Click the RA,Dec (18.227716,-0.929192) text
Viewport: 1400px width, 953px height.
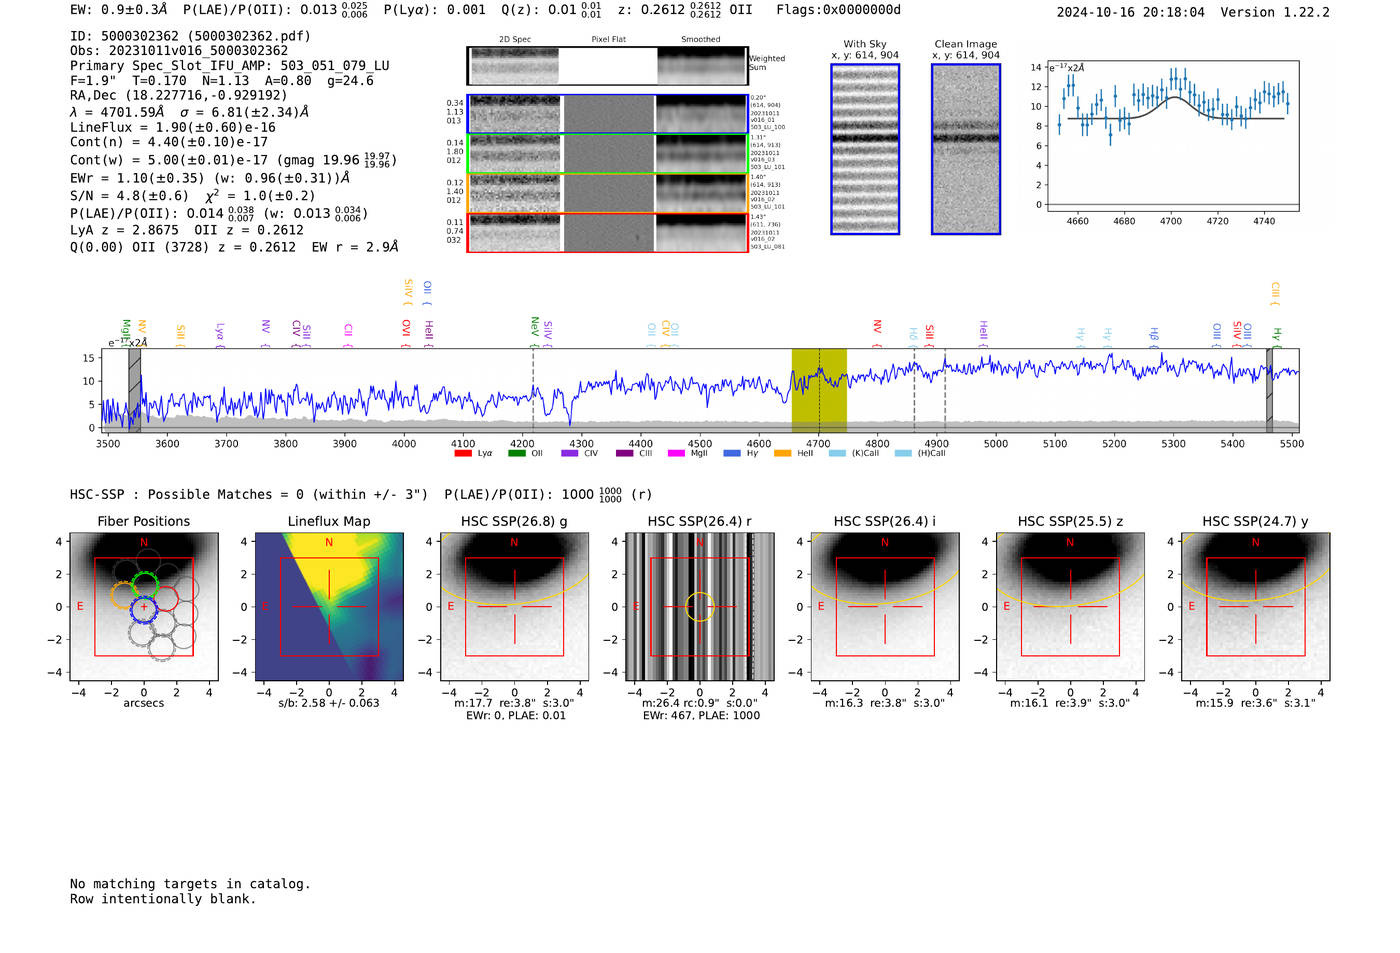(179, 96)
